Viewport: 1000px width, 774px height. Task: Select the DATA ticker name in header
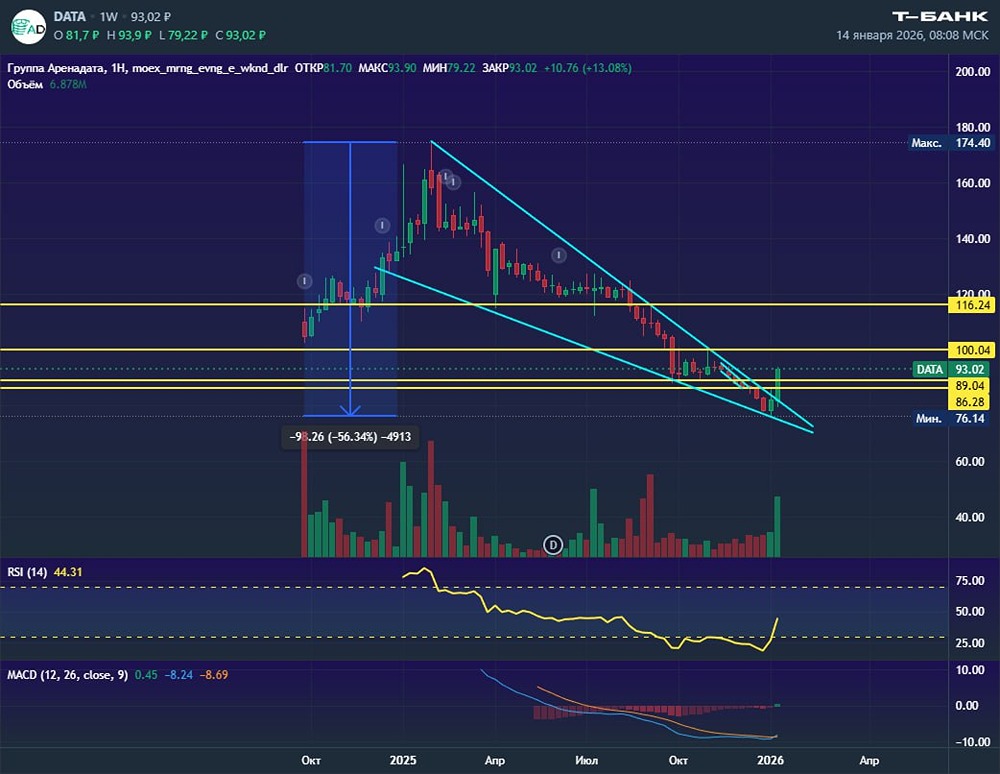pyautogui.click(x=70, y=17)
